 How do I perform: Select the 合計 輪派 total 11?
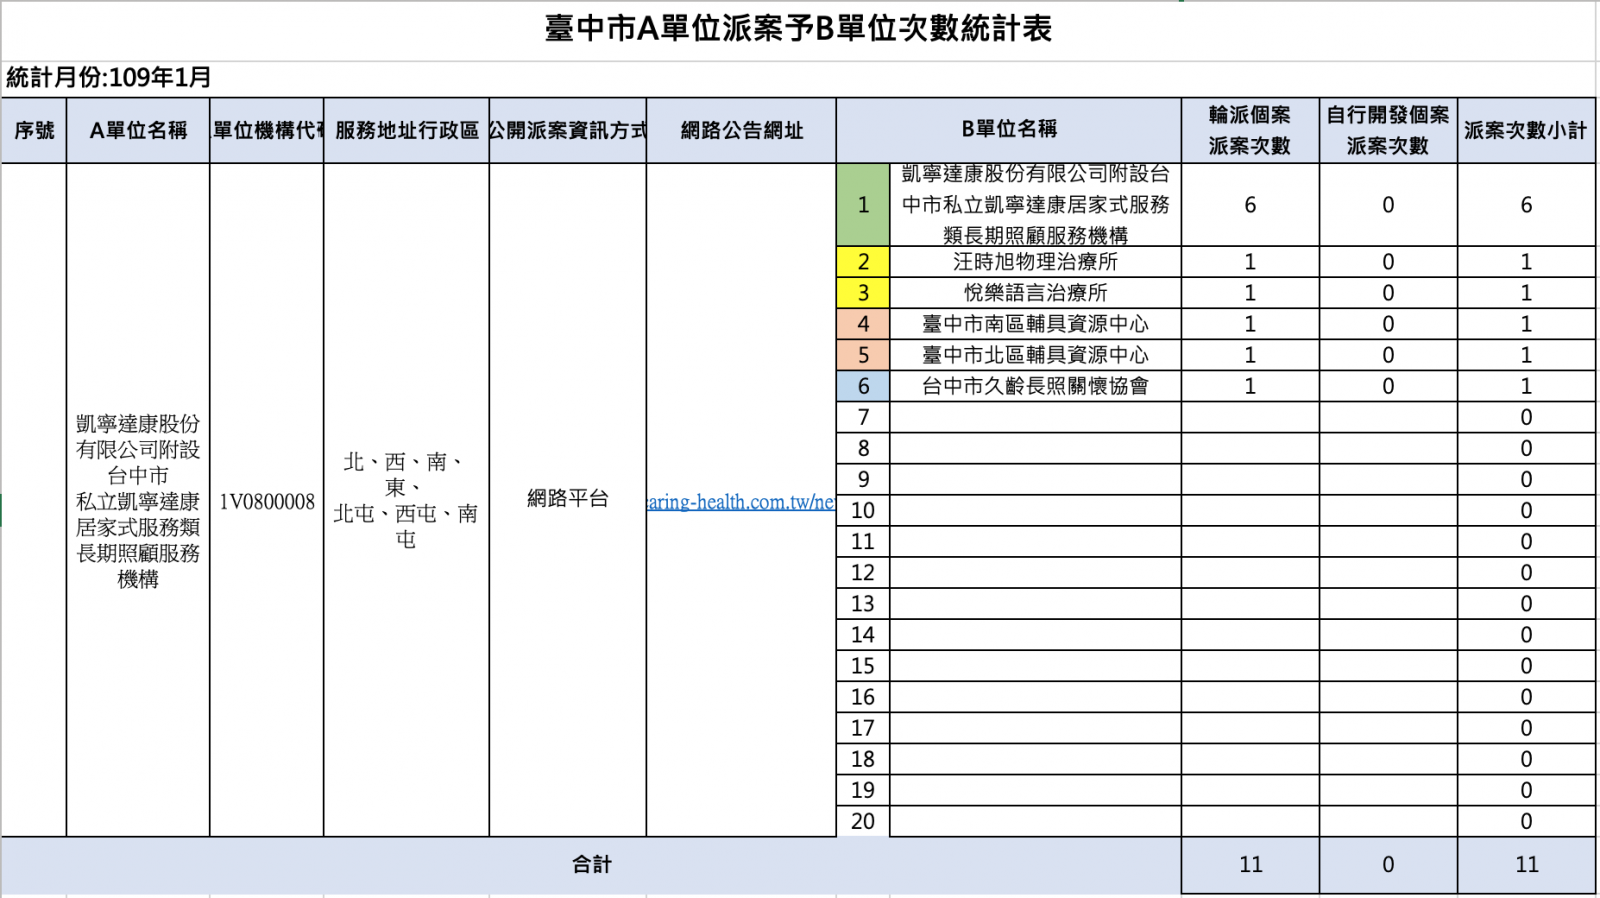tap(1250, 865)
